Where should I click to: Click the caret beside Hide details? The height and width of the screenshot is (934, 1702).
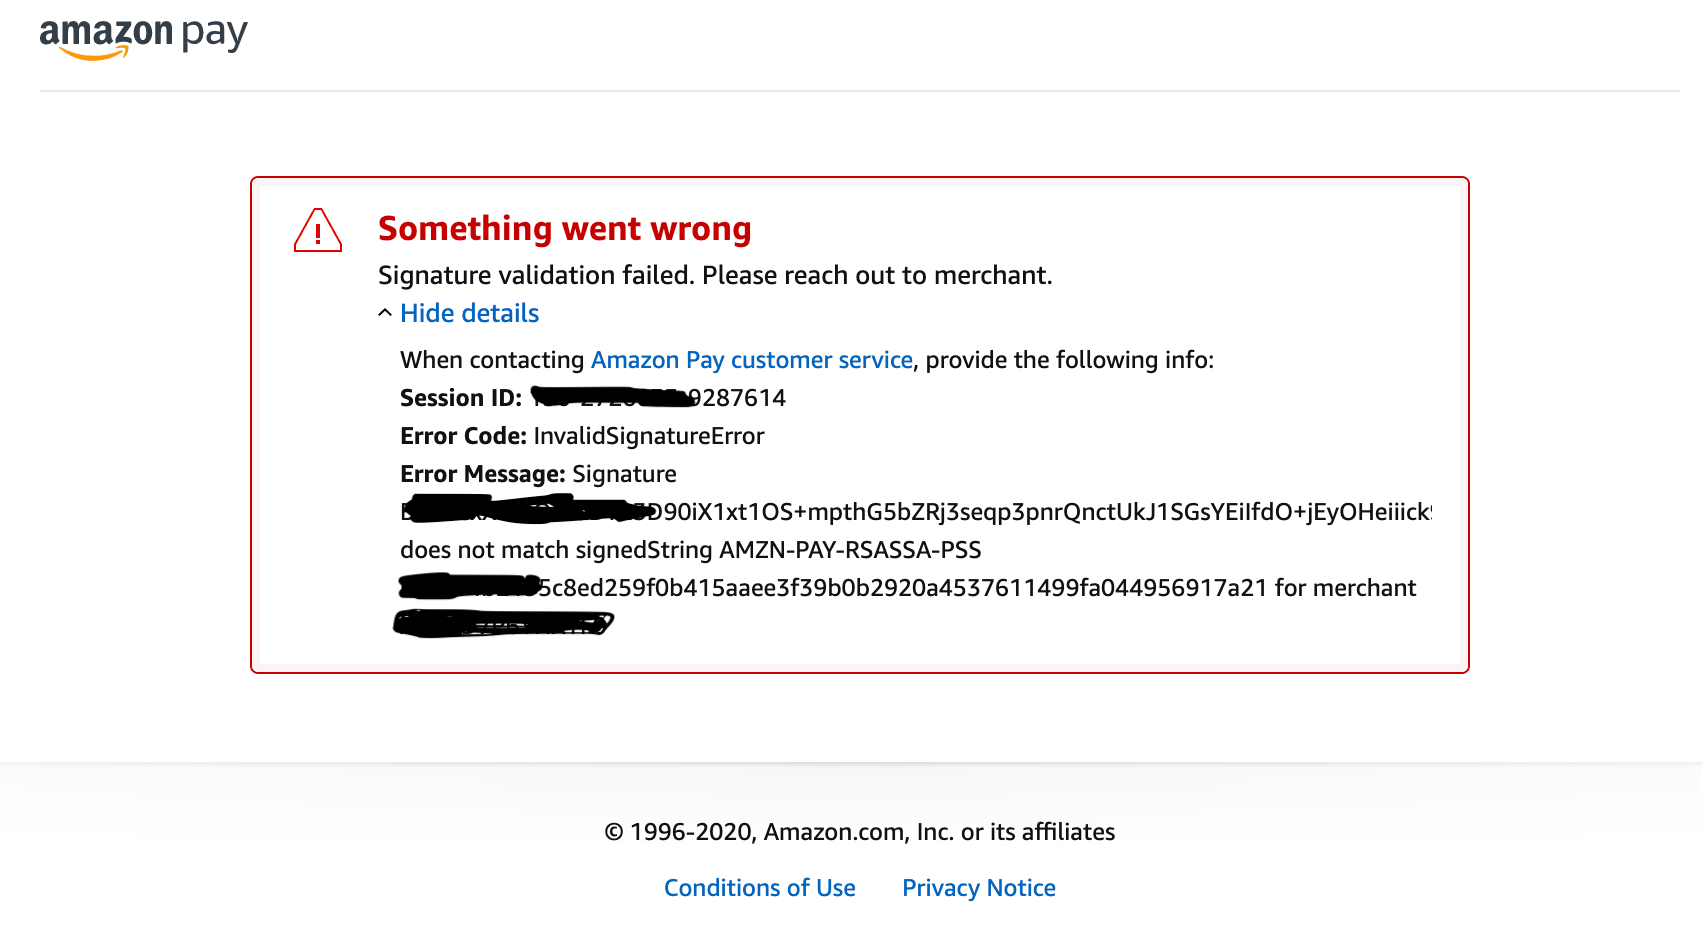click(x=385, y=313)
